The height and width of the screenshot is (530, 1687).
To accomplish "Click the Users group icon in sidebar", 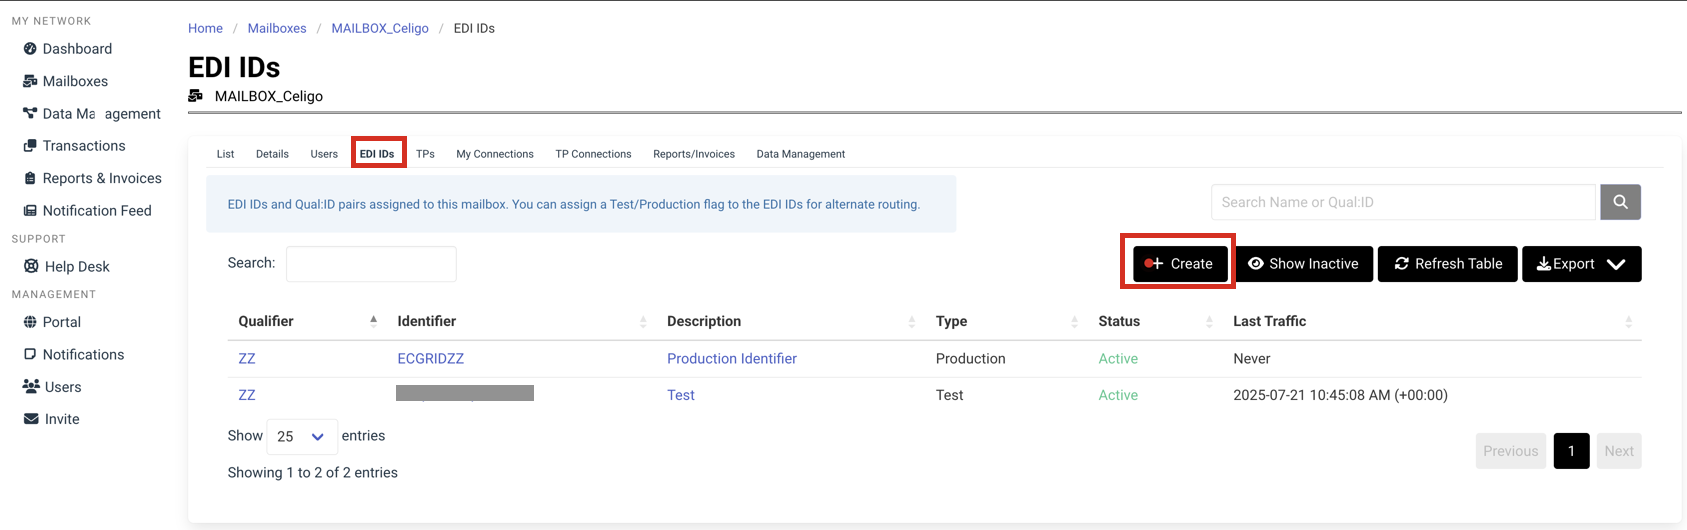I will (x=31, y=386).
